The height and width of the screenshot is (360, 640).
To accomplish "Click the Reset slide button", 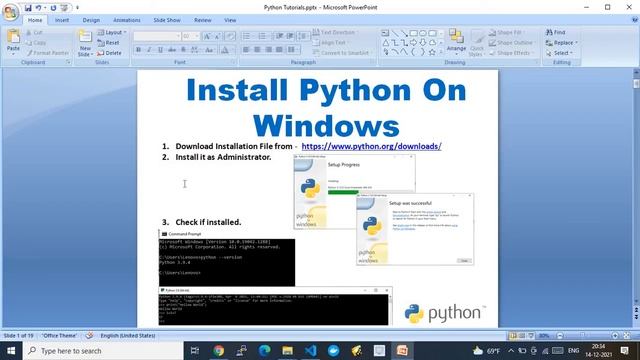I will [x=108, y=42].
